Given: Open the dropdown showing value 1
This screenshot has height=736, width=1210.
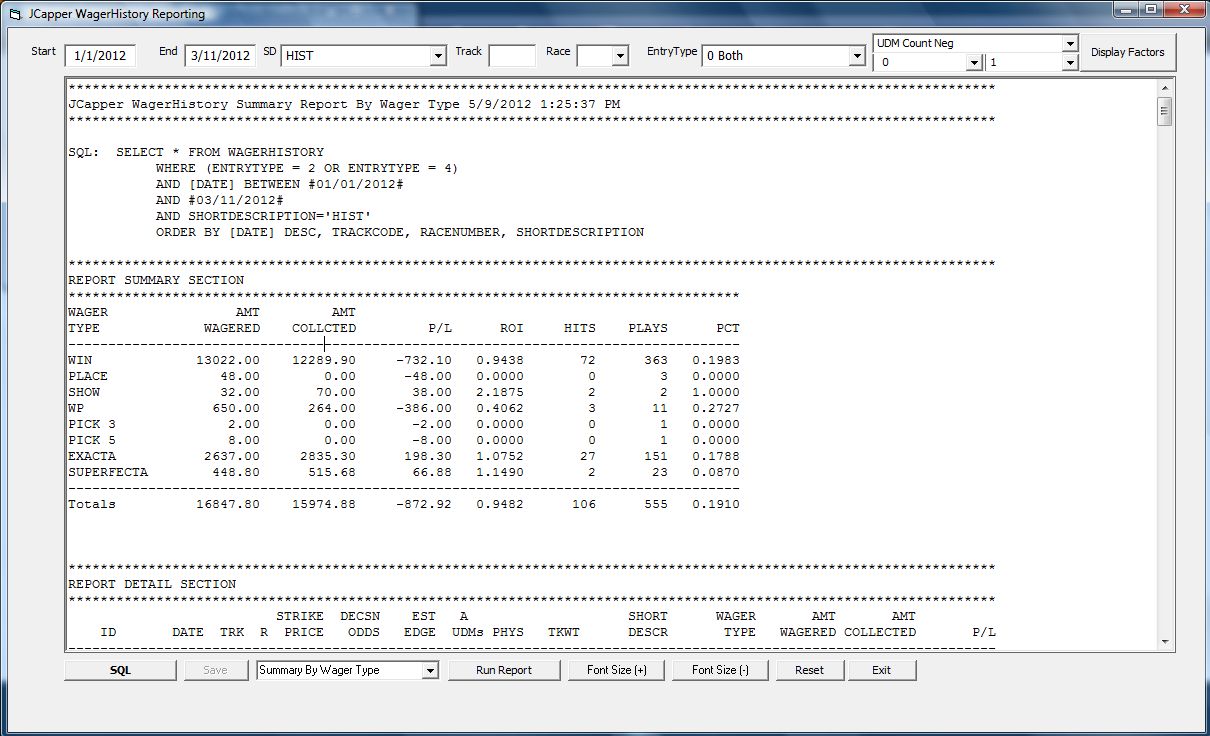Looking at the screenshot, I should point(1070,62).
